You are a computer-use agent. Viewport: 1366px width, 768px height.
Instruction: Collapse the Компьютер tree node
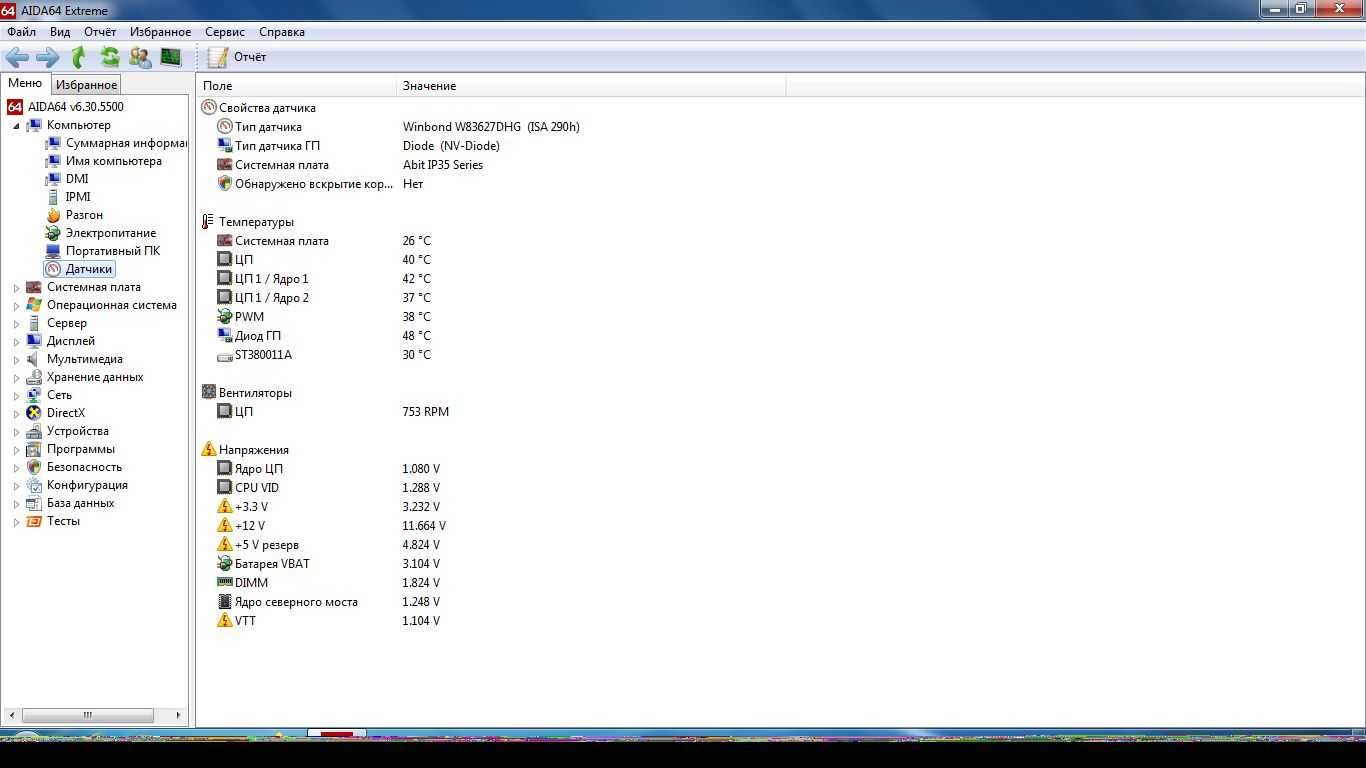pos(16,126)
